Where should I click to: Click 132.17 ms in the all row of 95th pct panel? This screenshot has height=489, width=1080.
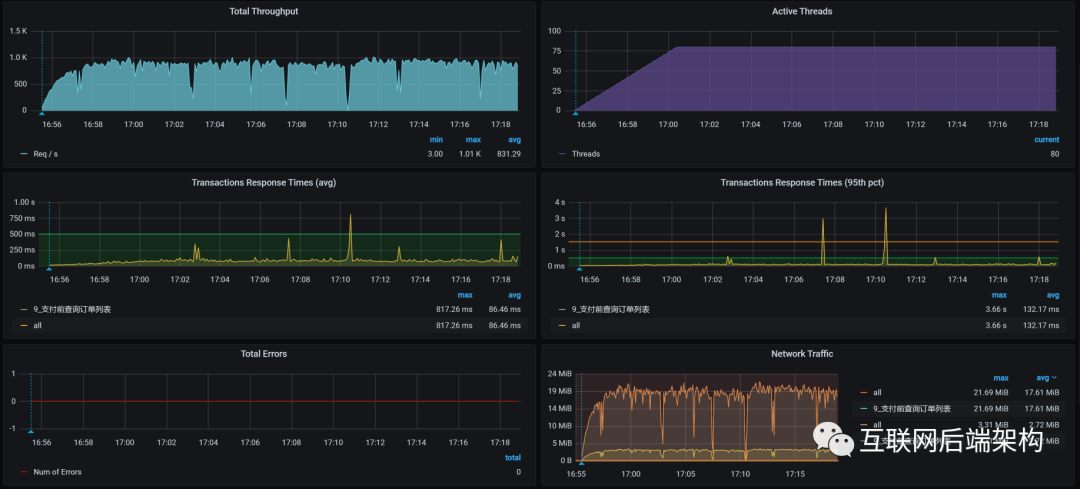[x=1040, y=324]
